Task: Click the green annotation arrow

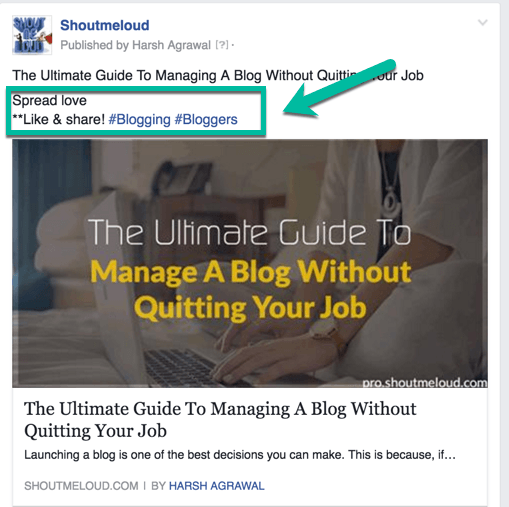Action: (339, 89)
